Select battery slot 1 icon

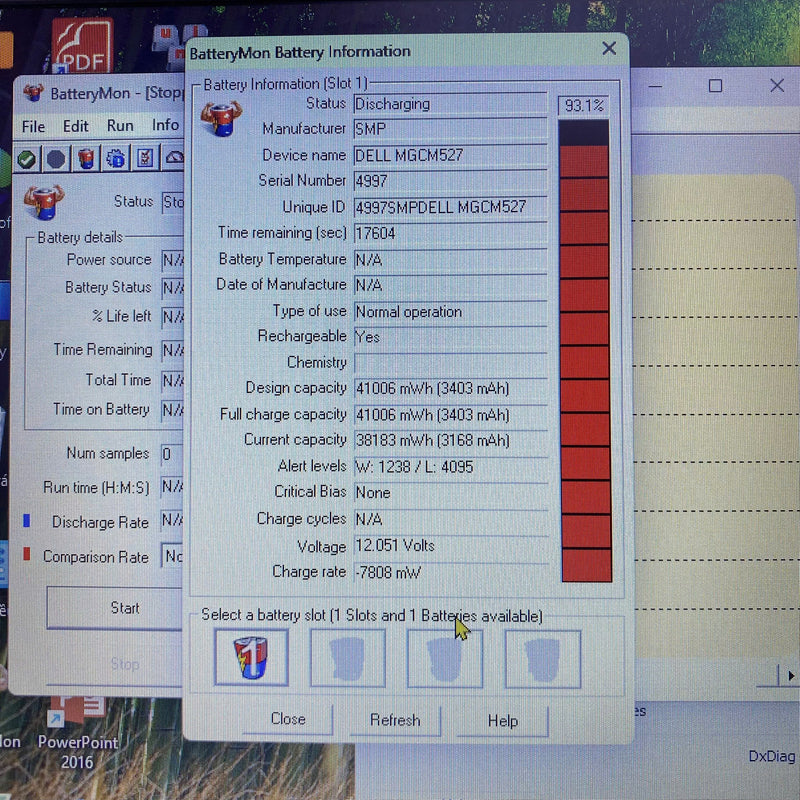click(x=251, y=658)
